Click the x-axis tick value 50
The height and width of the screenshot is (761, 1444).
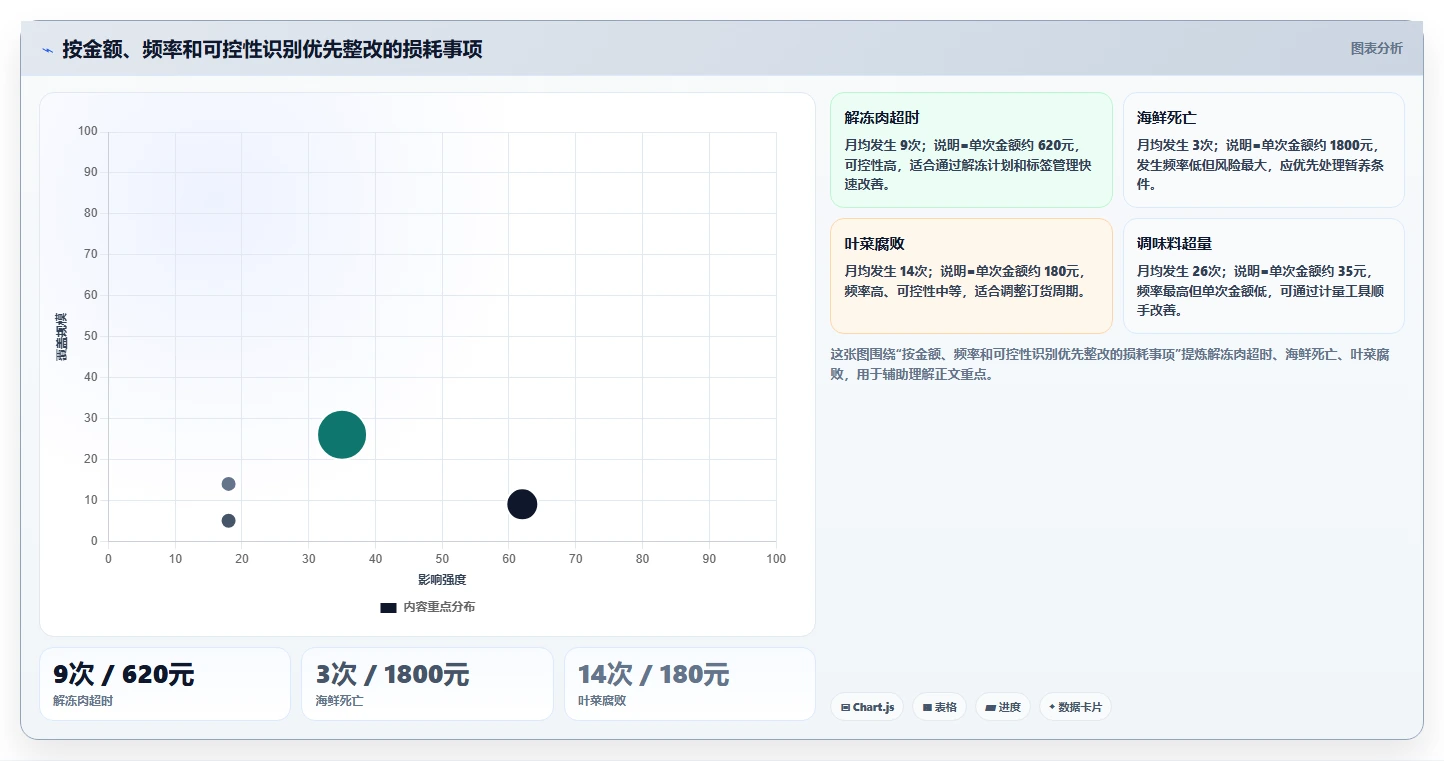442,559
